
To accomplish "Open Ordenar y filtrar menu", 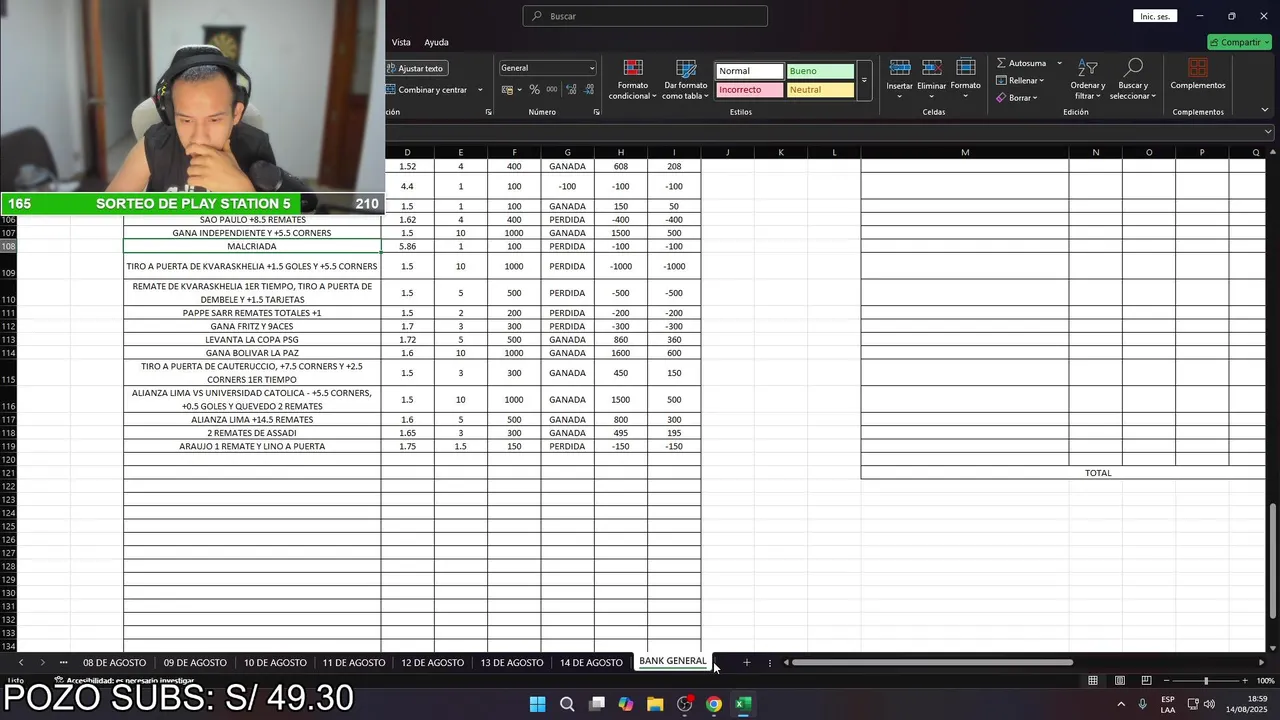I will (x=1087, y=79).
